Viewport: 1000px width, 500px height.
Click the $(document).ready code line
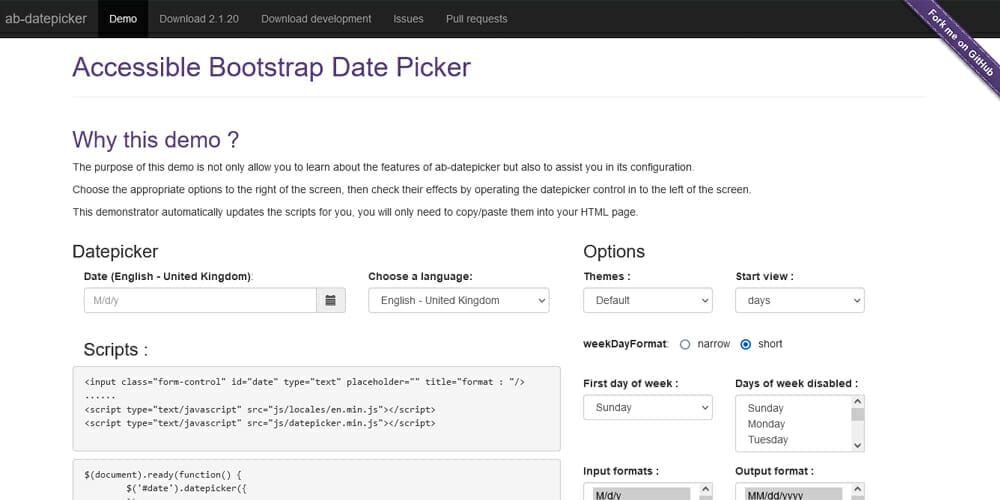[163, 475]
